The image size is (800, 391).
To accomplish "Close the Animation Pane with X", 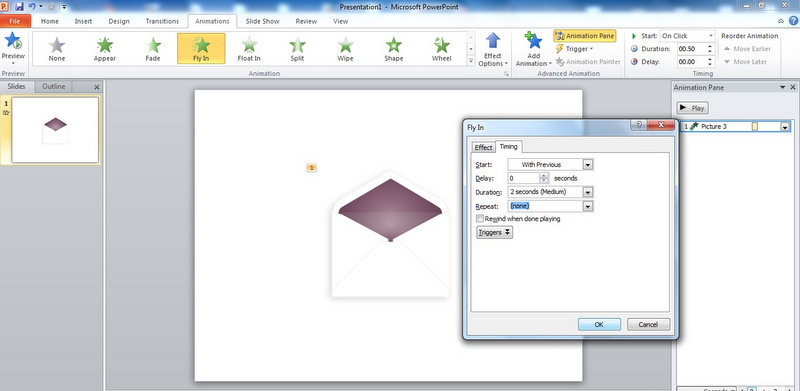I will point(793,88).
